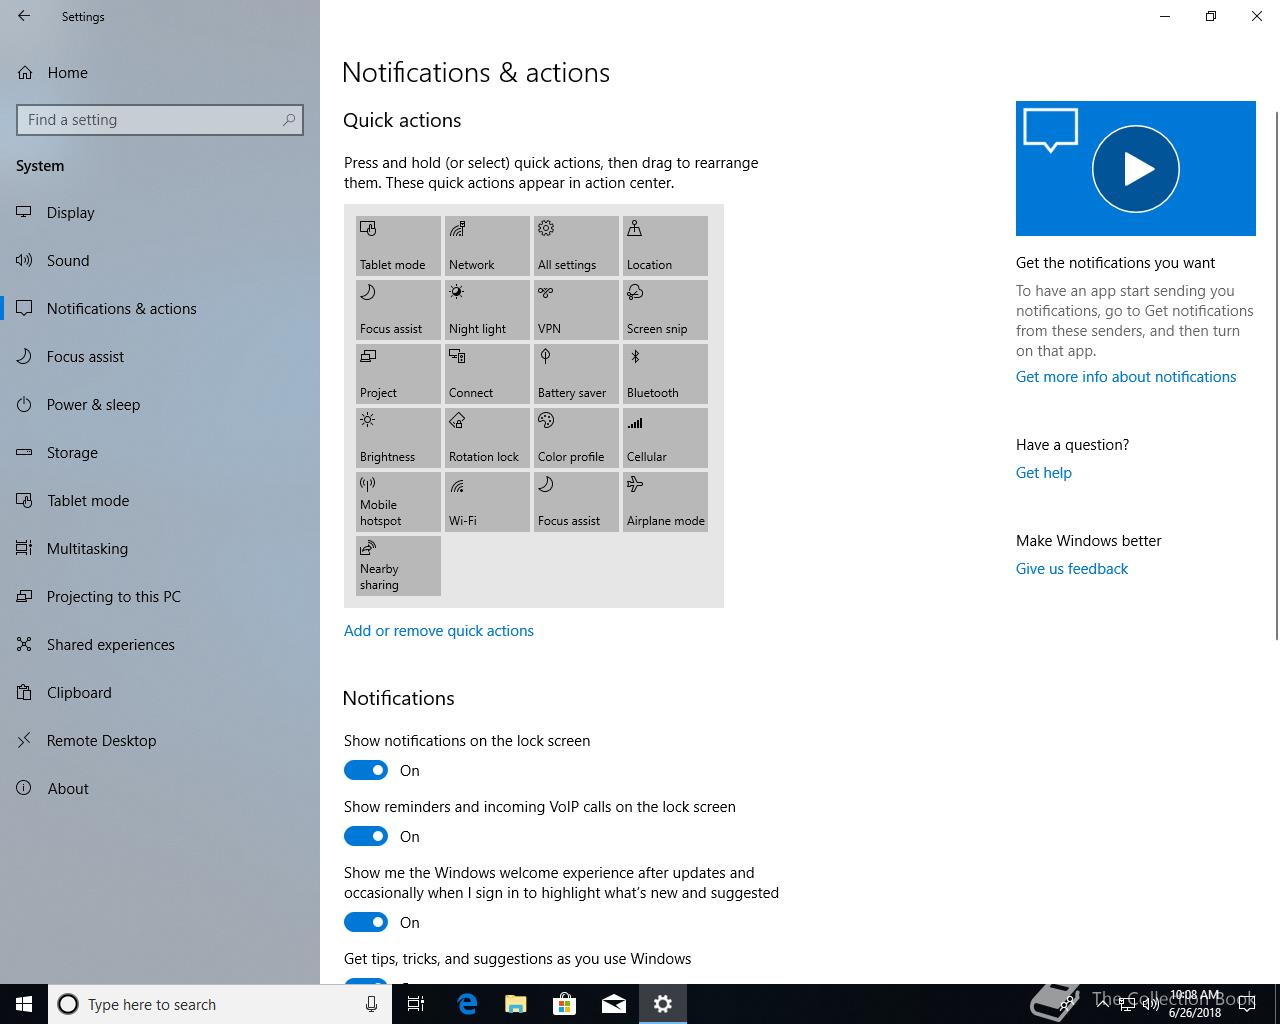The image size is (1280, 1024).
Task: Toggle Show notifications on the lock screen
Action: point(366,770)
